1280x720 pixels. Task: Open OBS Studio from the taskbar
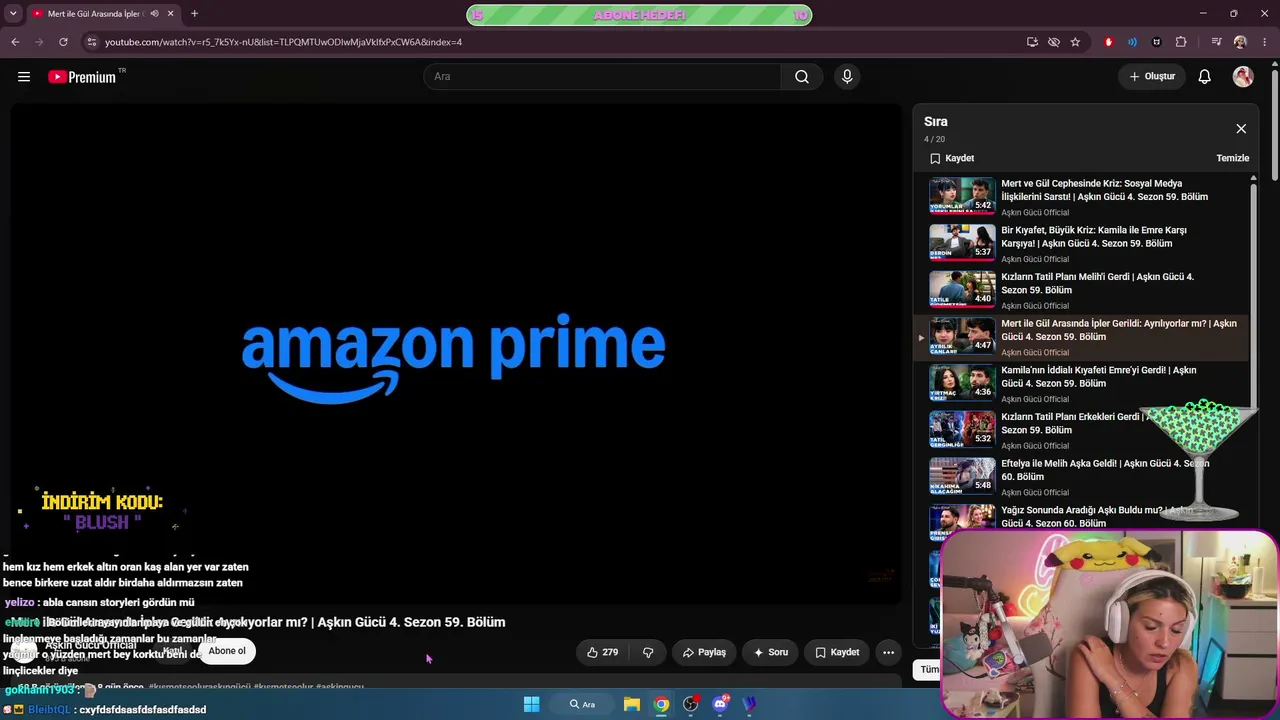[x=691, y=704]
